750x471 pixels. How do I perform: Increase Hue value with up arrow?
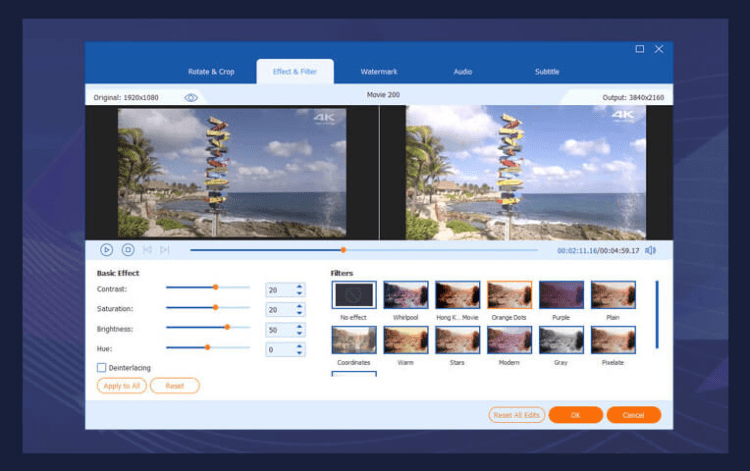pos(299,346)
